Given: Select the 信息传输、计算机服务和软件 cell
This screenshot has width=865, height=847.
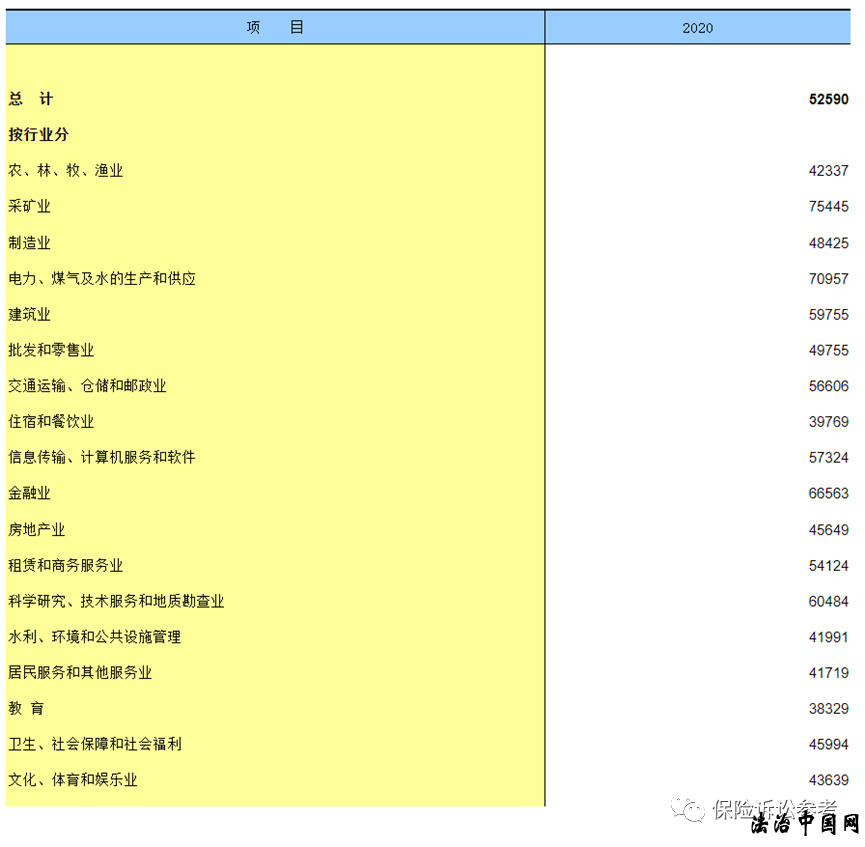Looking at the screenshot, I should point(102,458).
